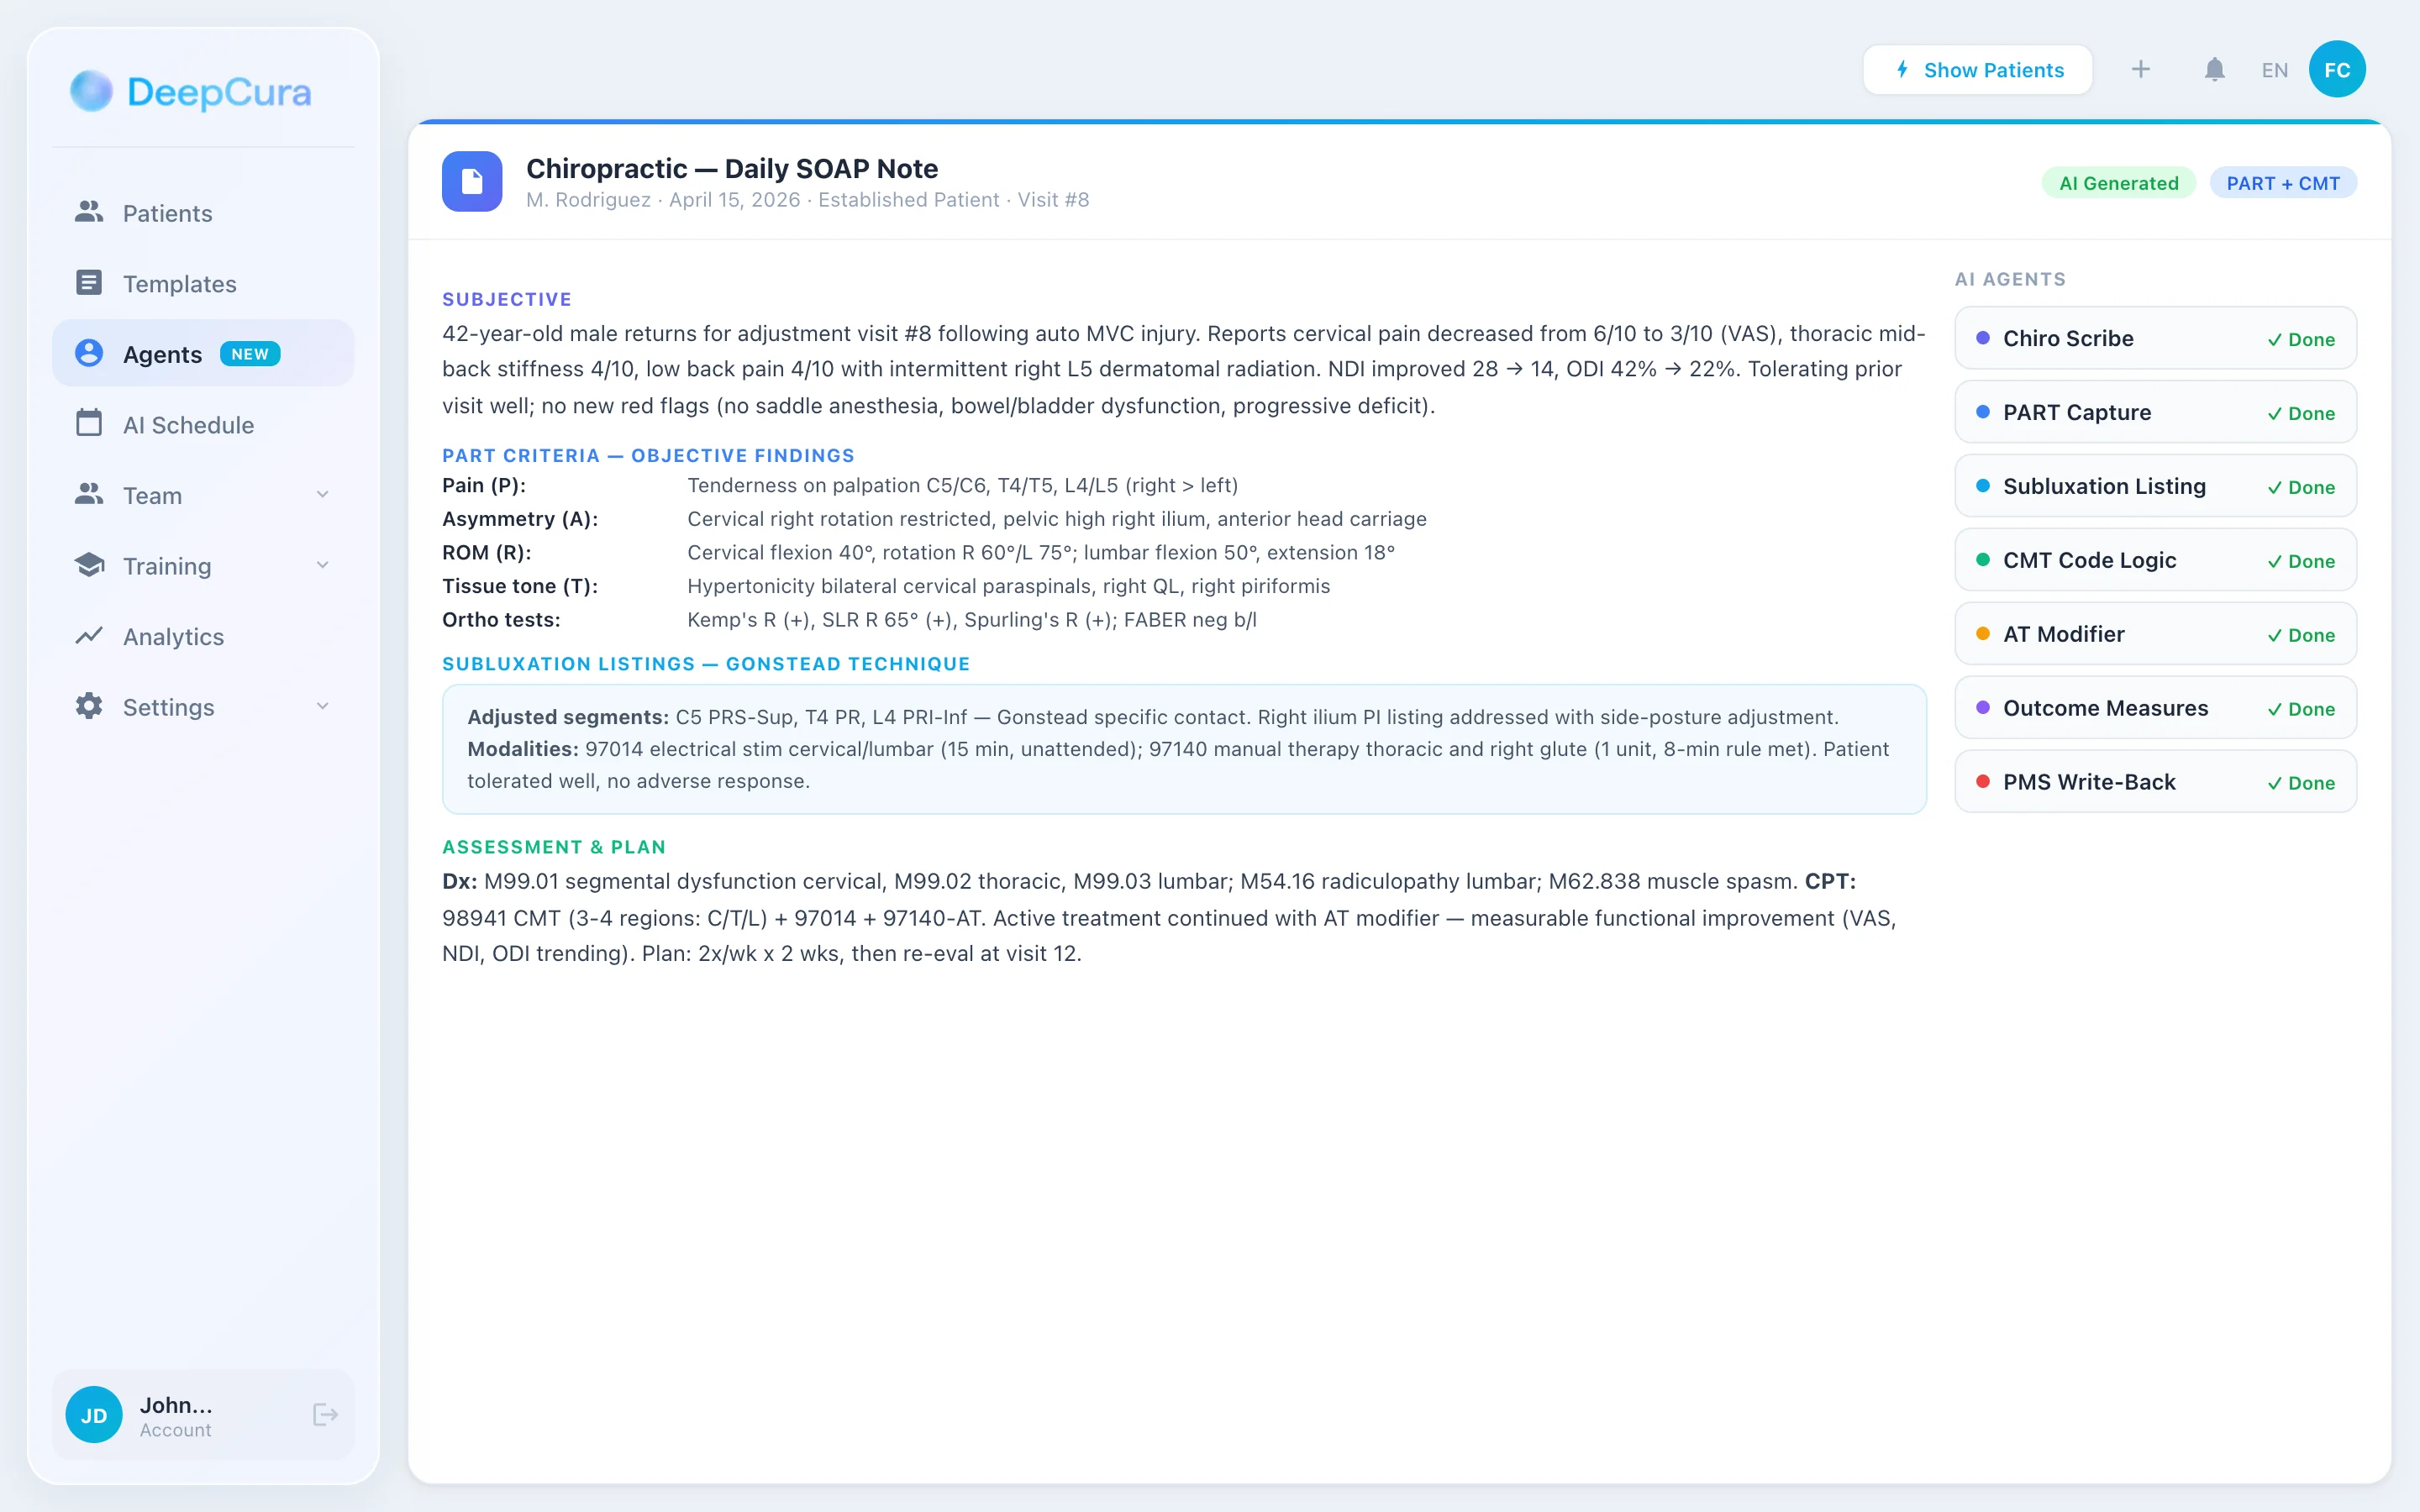Select the PMS Write-Back agent card
The height and width of the screenshot is (1512, 2420).
pos(2155,782)
